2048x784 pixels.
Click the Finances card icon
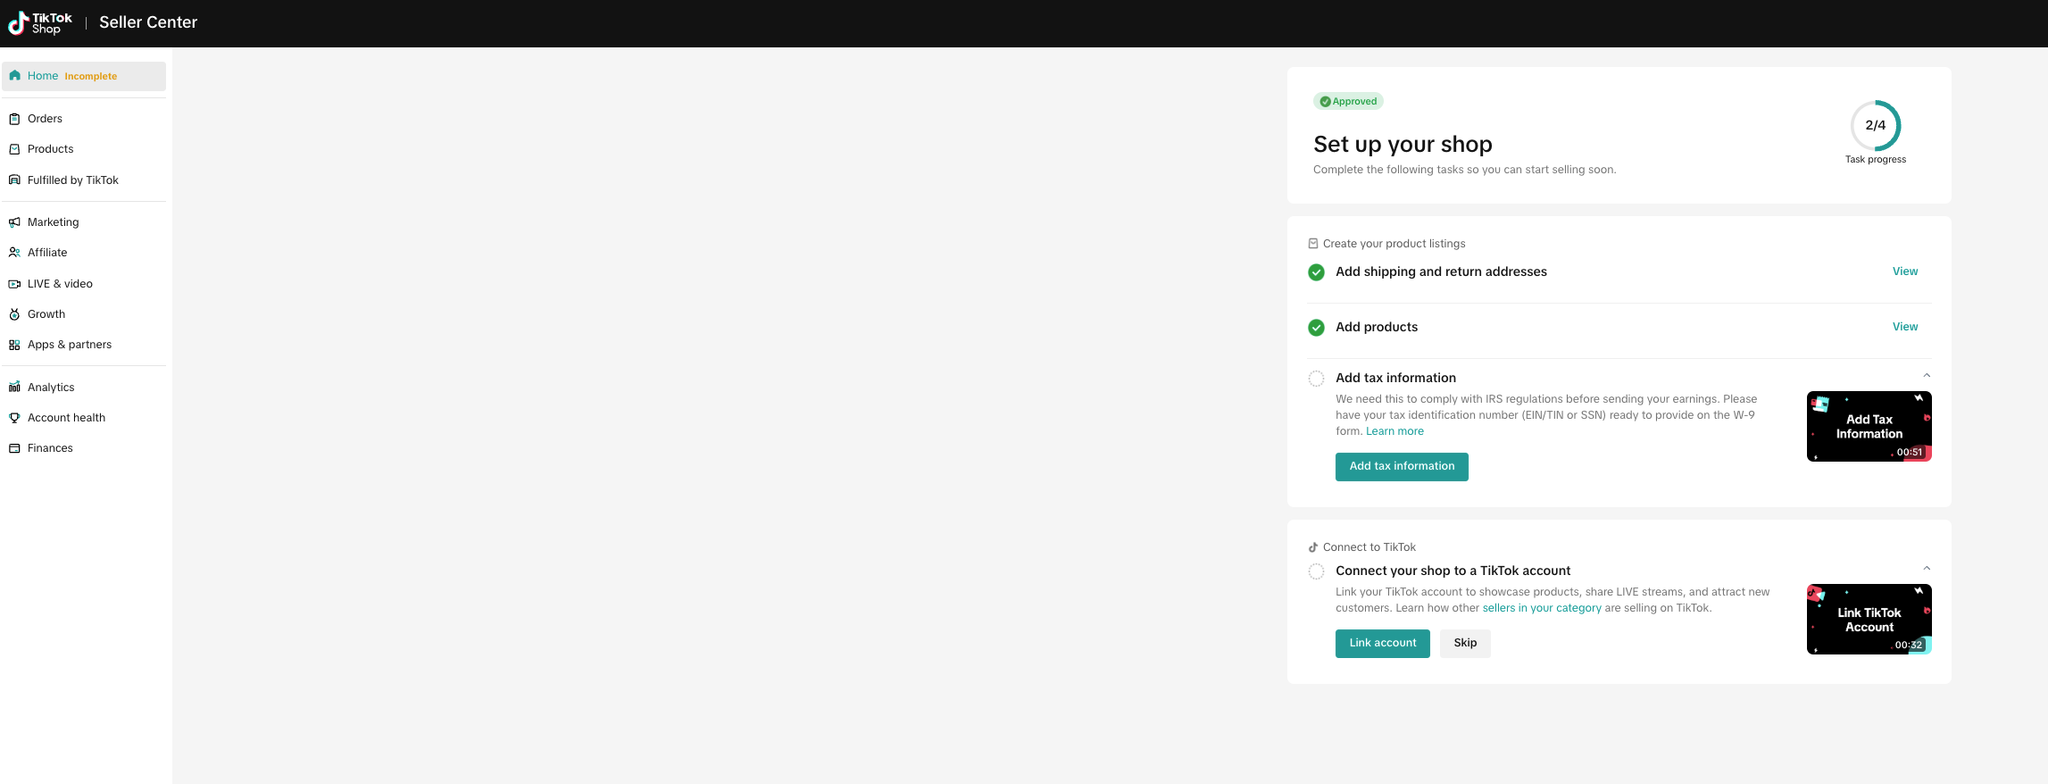[15, 448]
